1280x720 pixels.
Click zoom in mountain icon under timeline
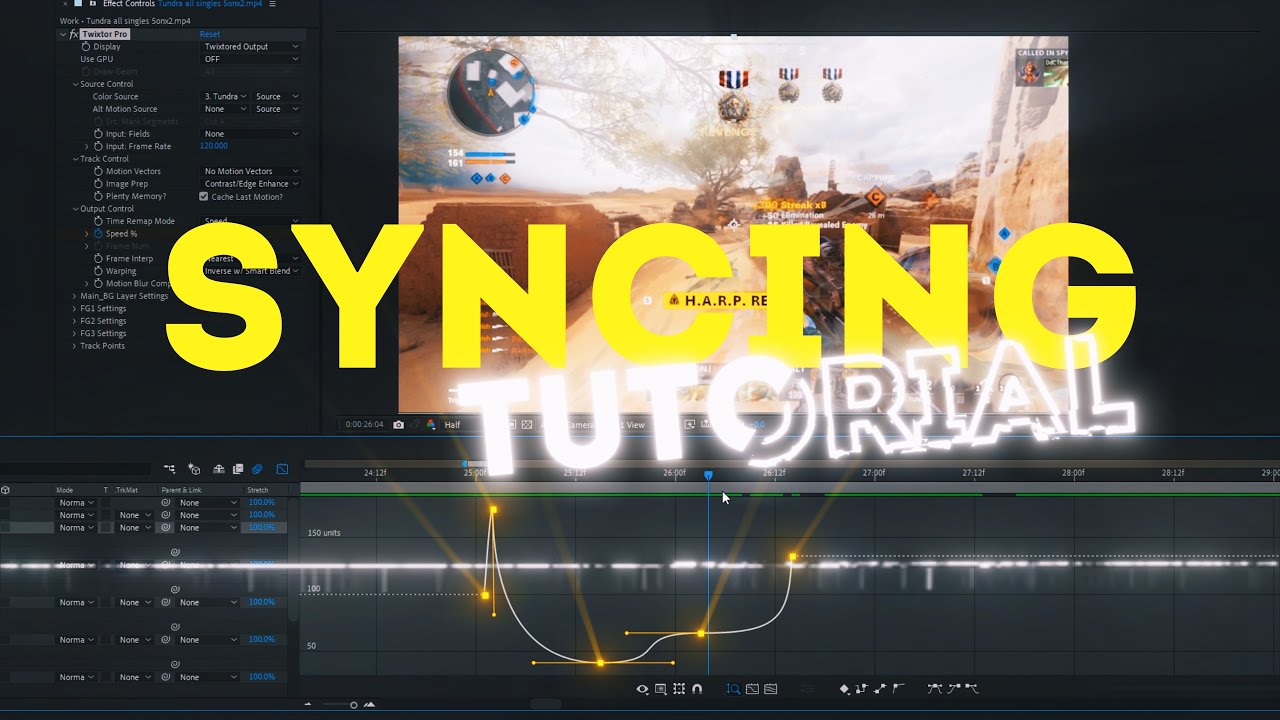(x=370, y=705)
